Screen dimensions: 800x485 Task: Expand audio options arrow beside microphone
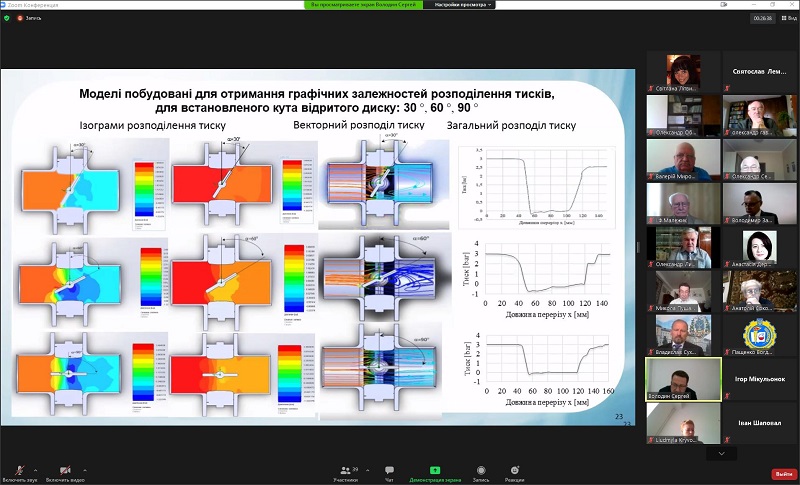click(35, 470)
